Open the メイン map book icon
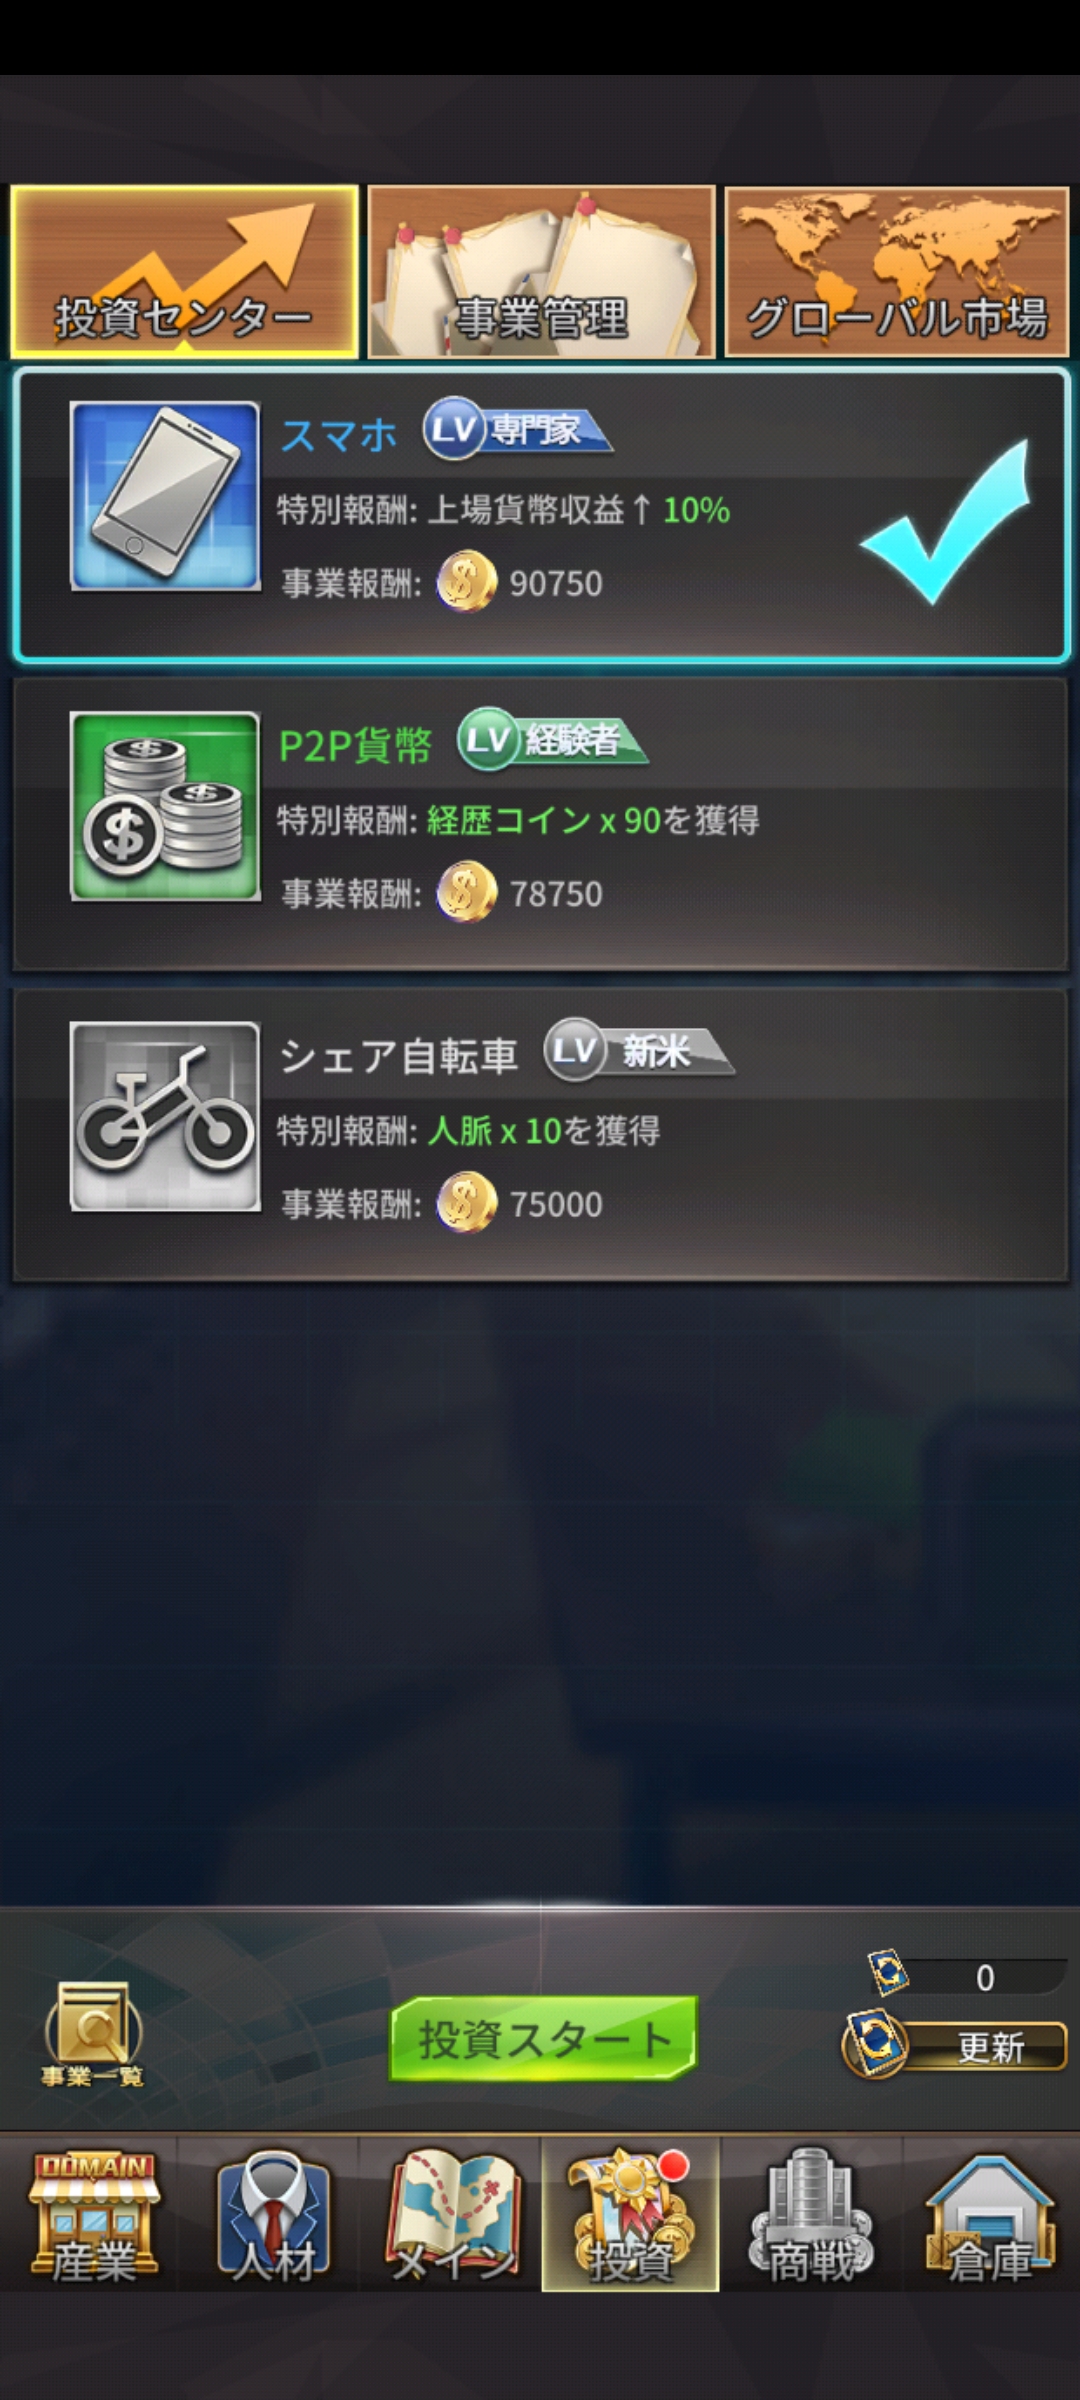 point(453,2214)
